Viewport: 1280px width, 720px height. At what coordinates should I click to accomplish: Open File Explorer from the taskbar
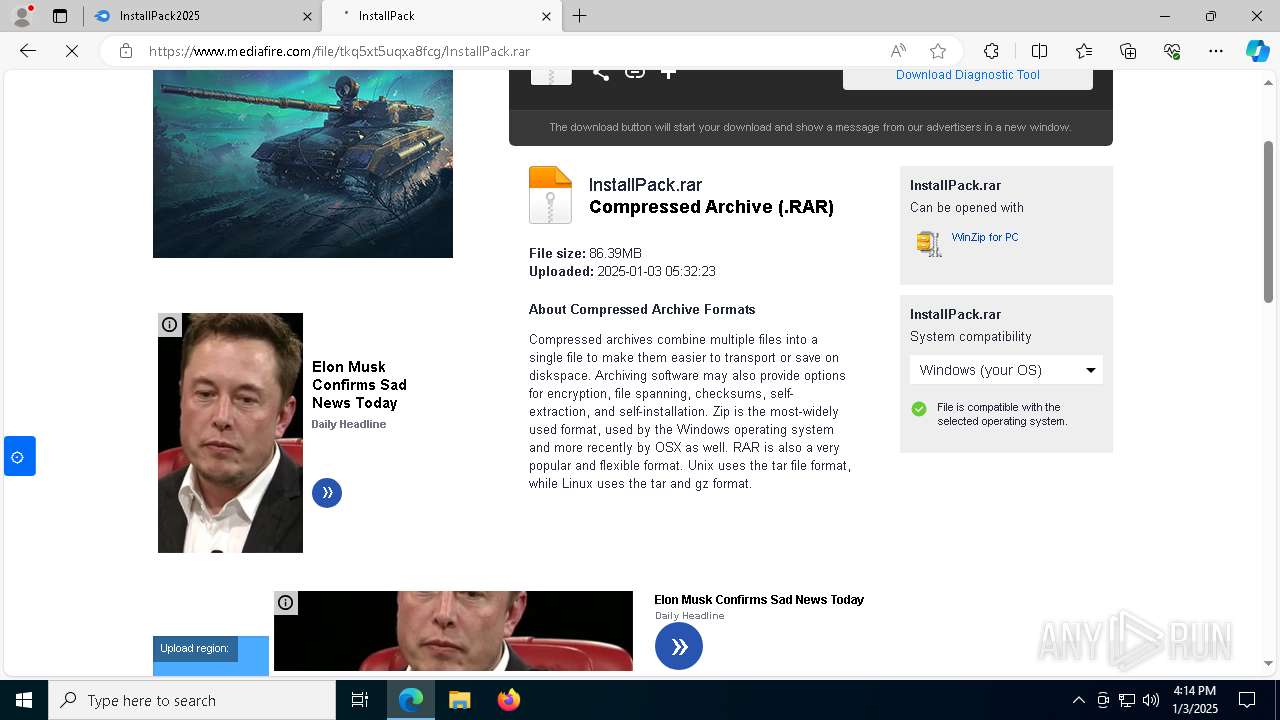pos(459,700)
